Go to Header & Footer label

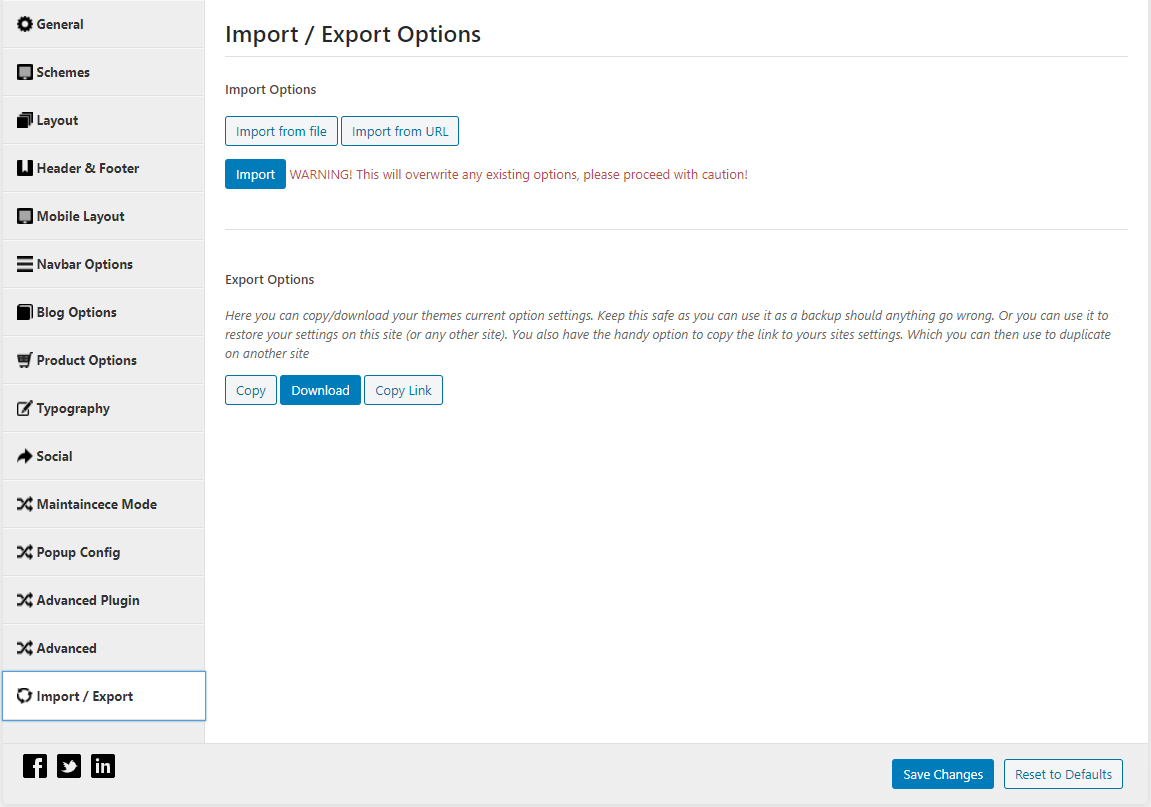88,168
